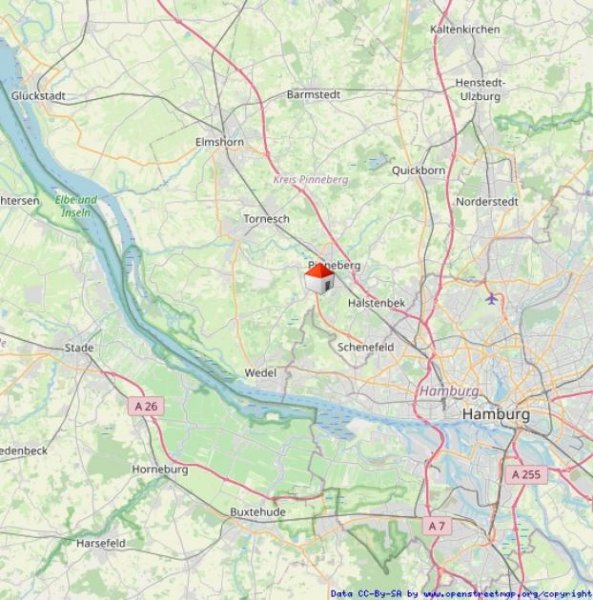Click the Elbe und Inseln label
The width and height of the screenshot is (593, 600).
[76, 206]
